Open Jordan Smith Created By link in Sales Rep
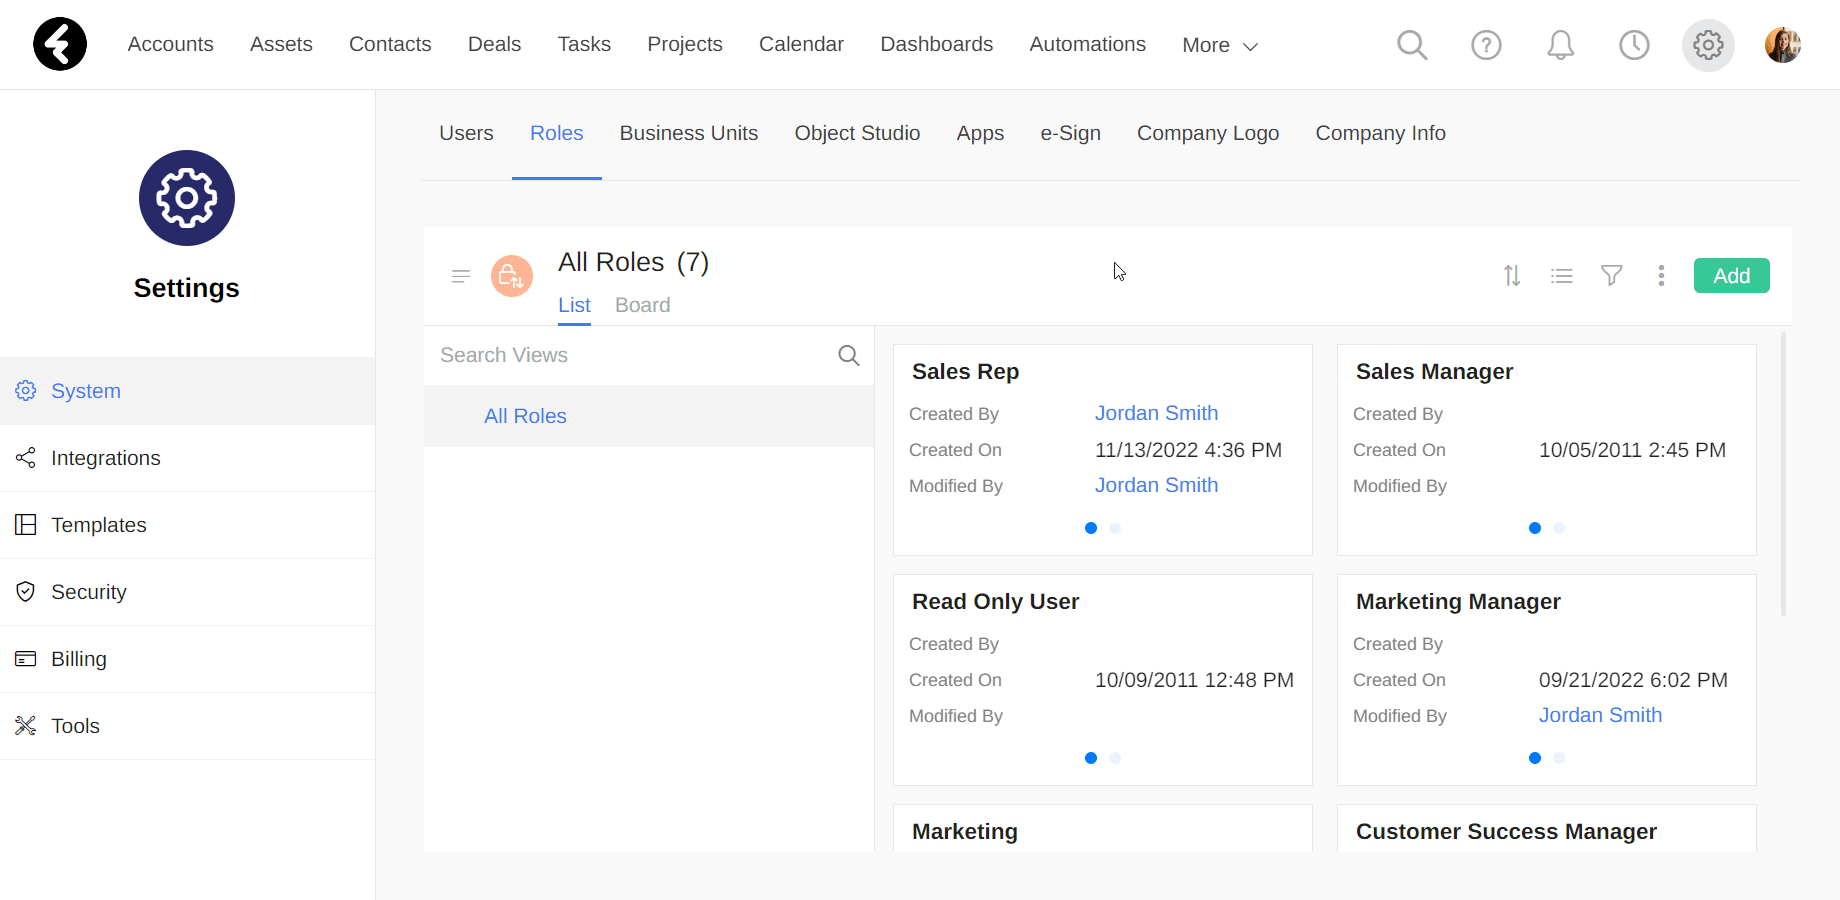Viewport: 1840px width, 900px height. pyautogui.click(x=1156, y=413)
